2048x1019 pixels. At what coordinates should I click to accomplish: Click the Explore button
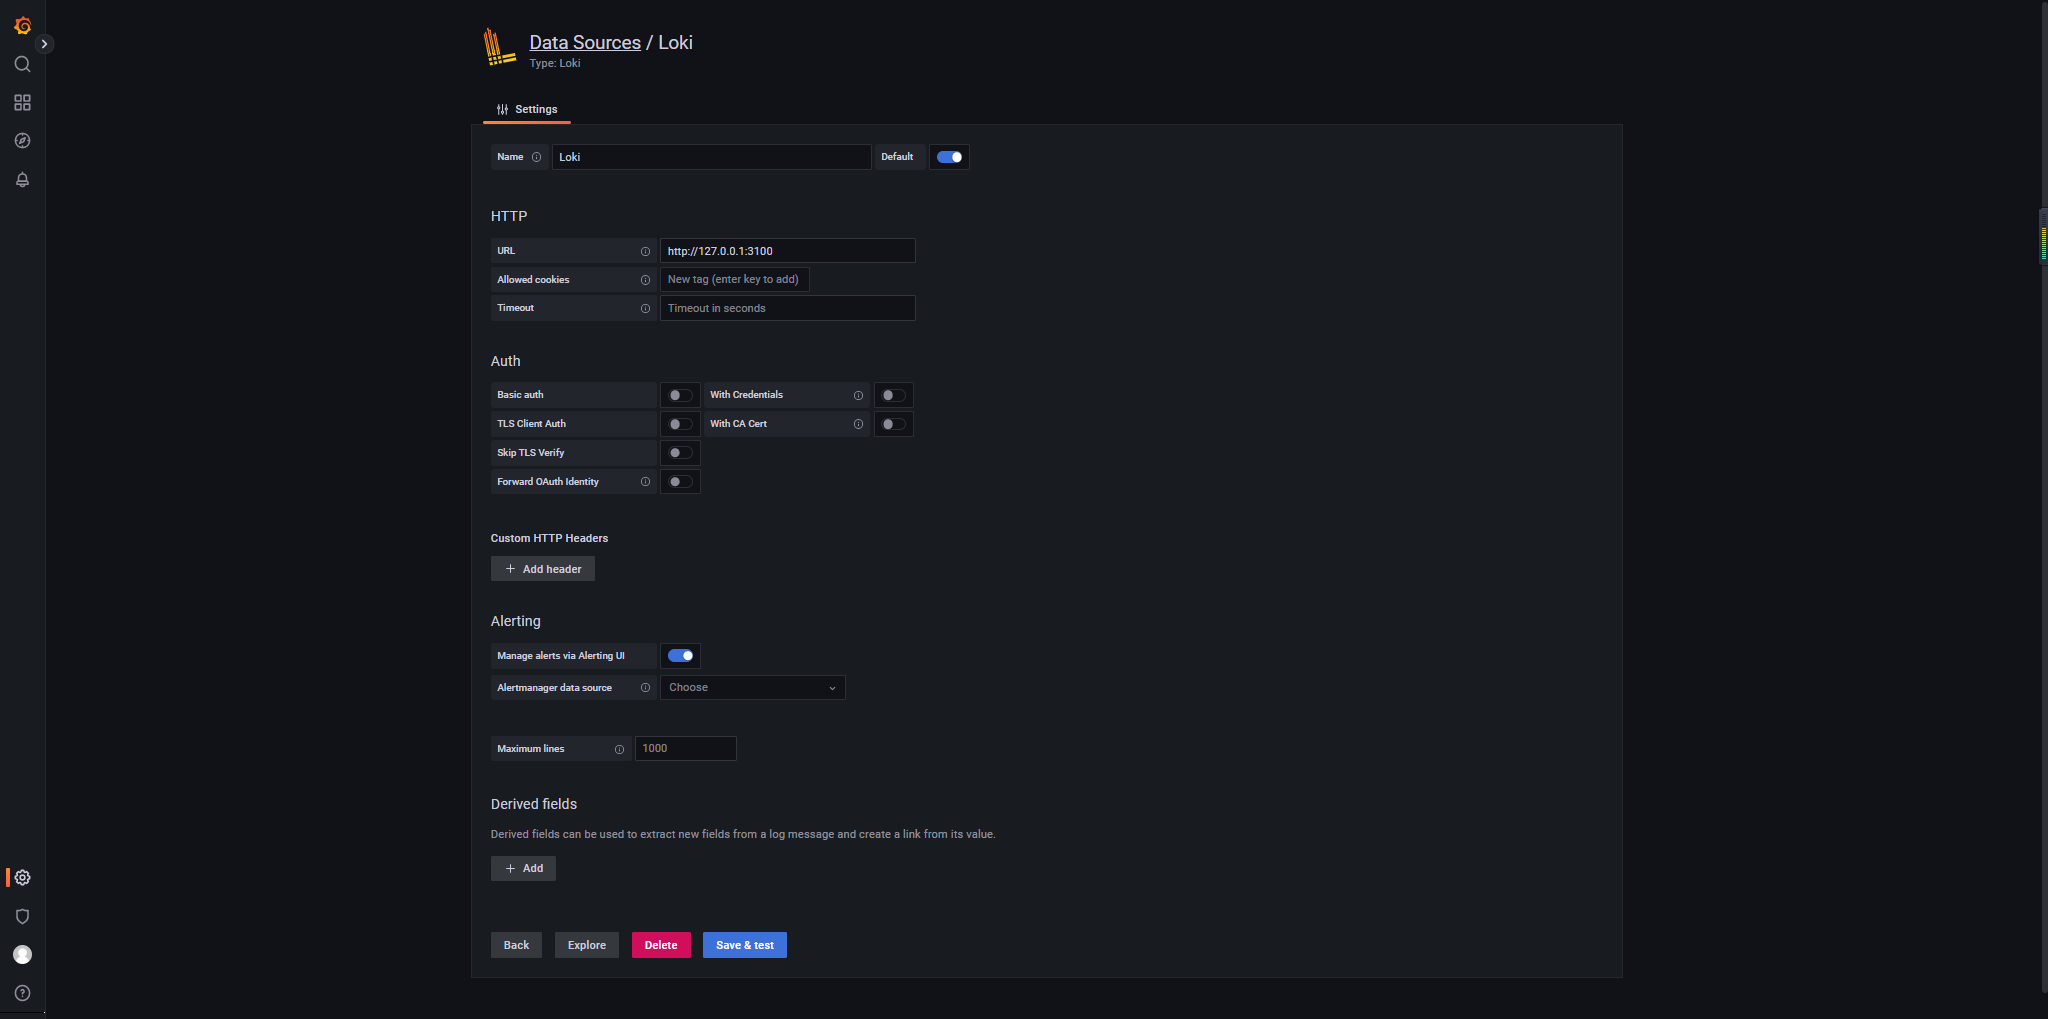click(x=587, y=945)
